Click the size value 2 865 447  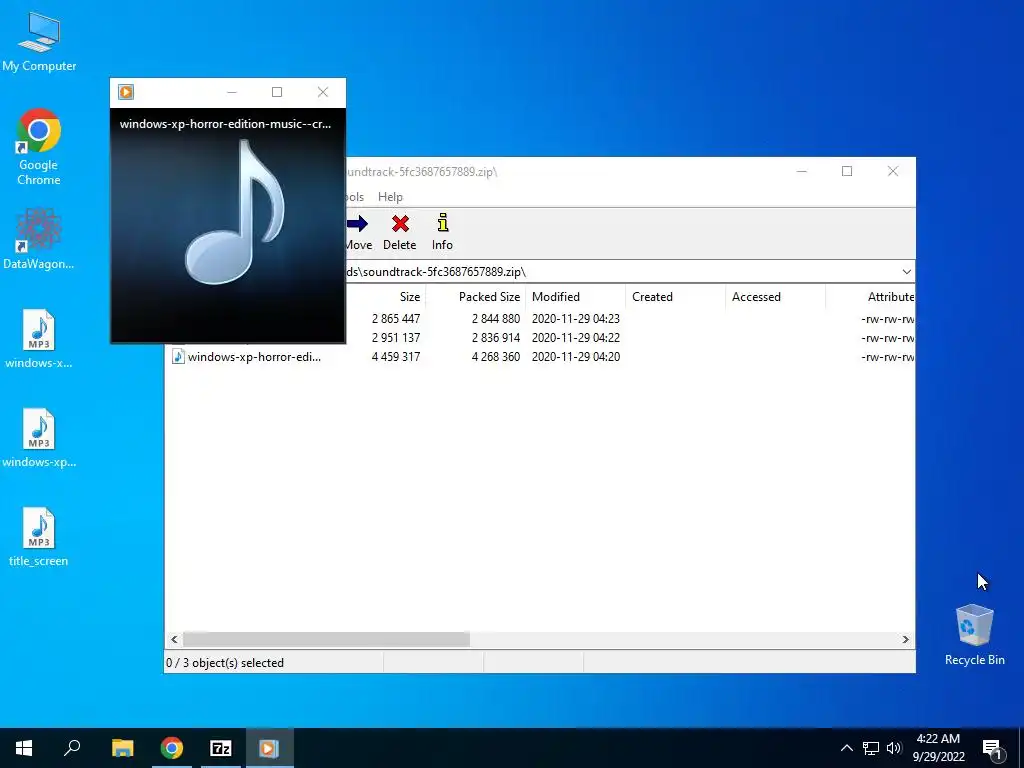(x=396, y=319)
